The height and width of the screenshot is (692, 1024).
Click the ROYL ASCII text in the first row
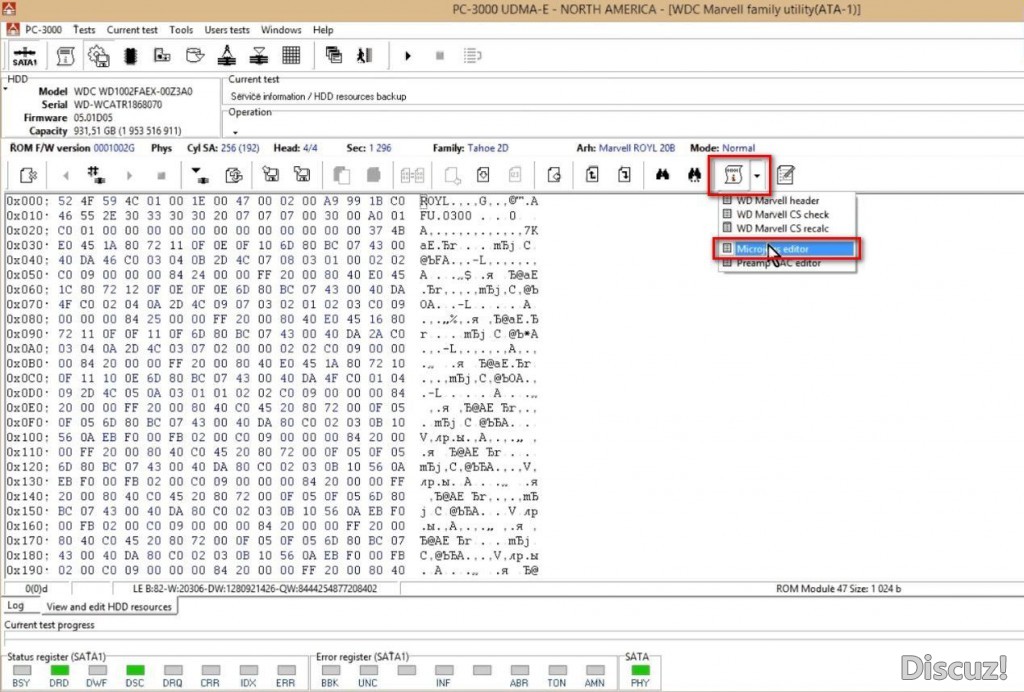pos(434,201)
